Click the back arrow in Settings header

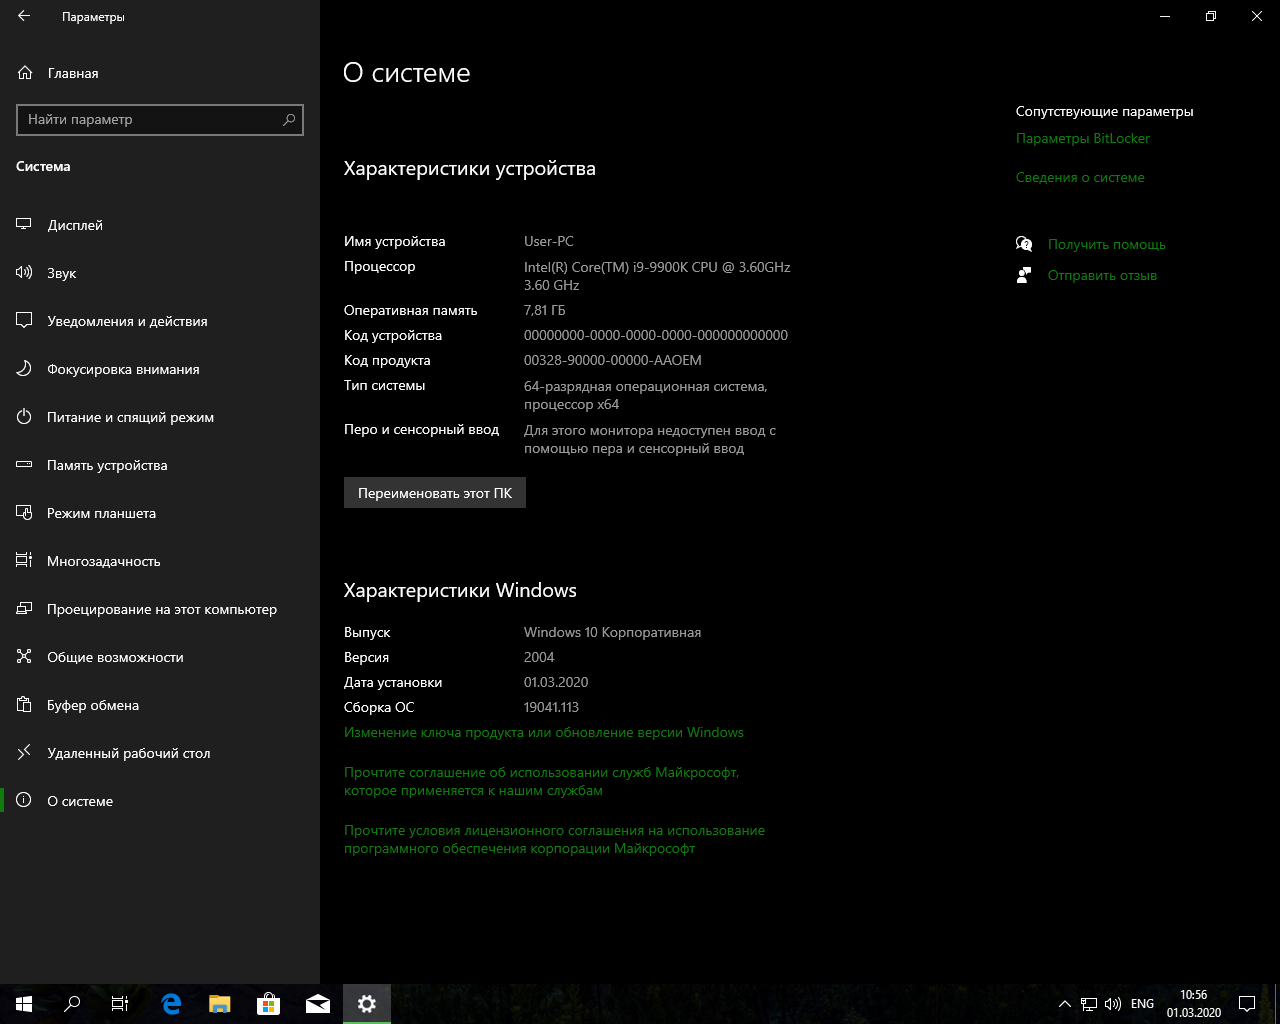tap(24, 17)
